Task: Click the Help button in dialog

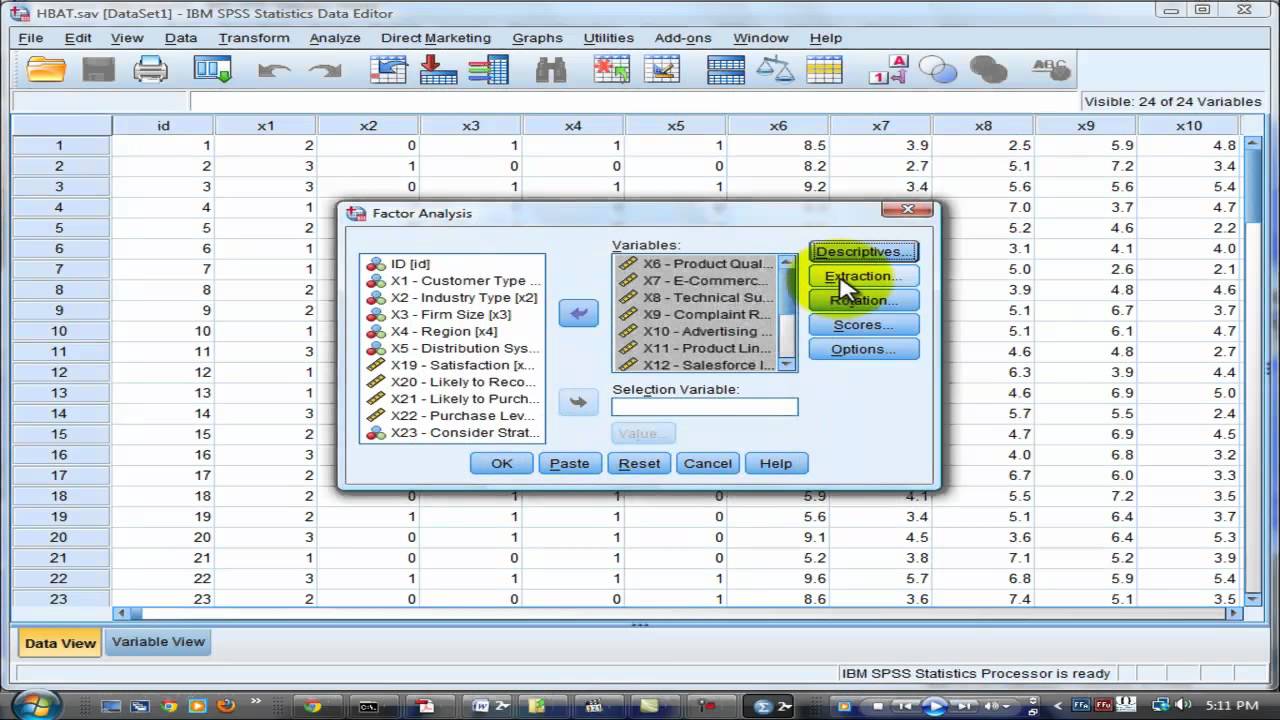Action: [x=776, y=463]
